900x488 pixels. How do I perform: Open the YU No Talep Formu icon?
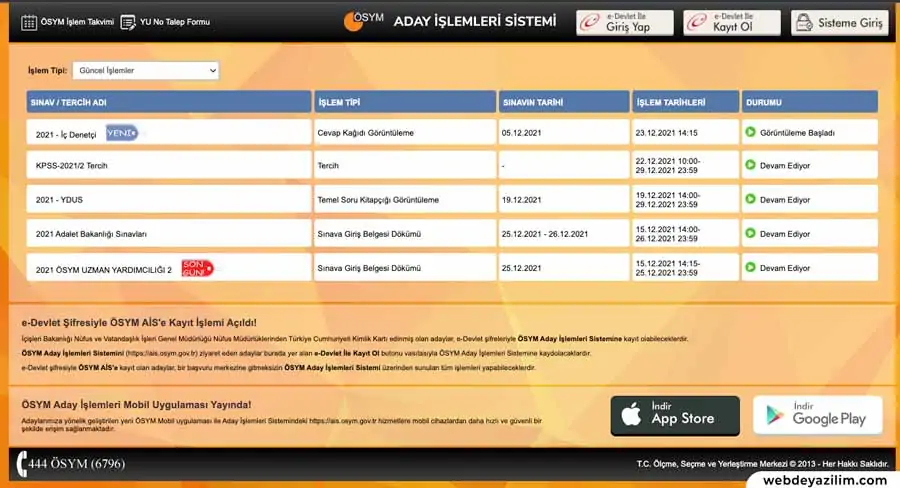pos(128,22)
